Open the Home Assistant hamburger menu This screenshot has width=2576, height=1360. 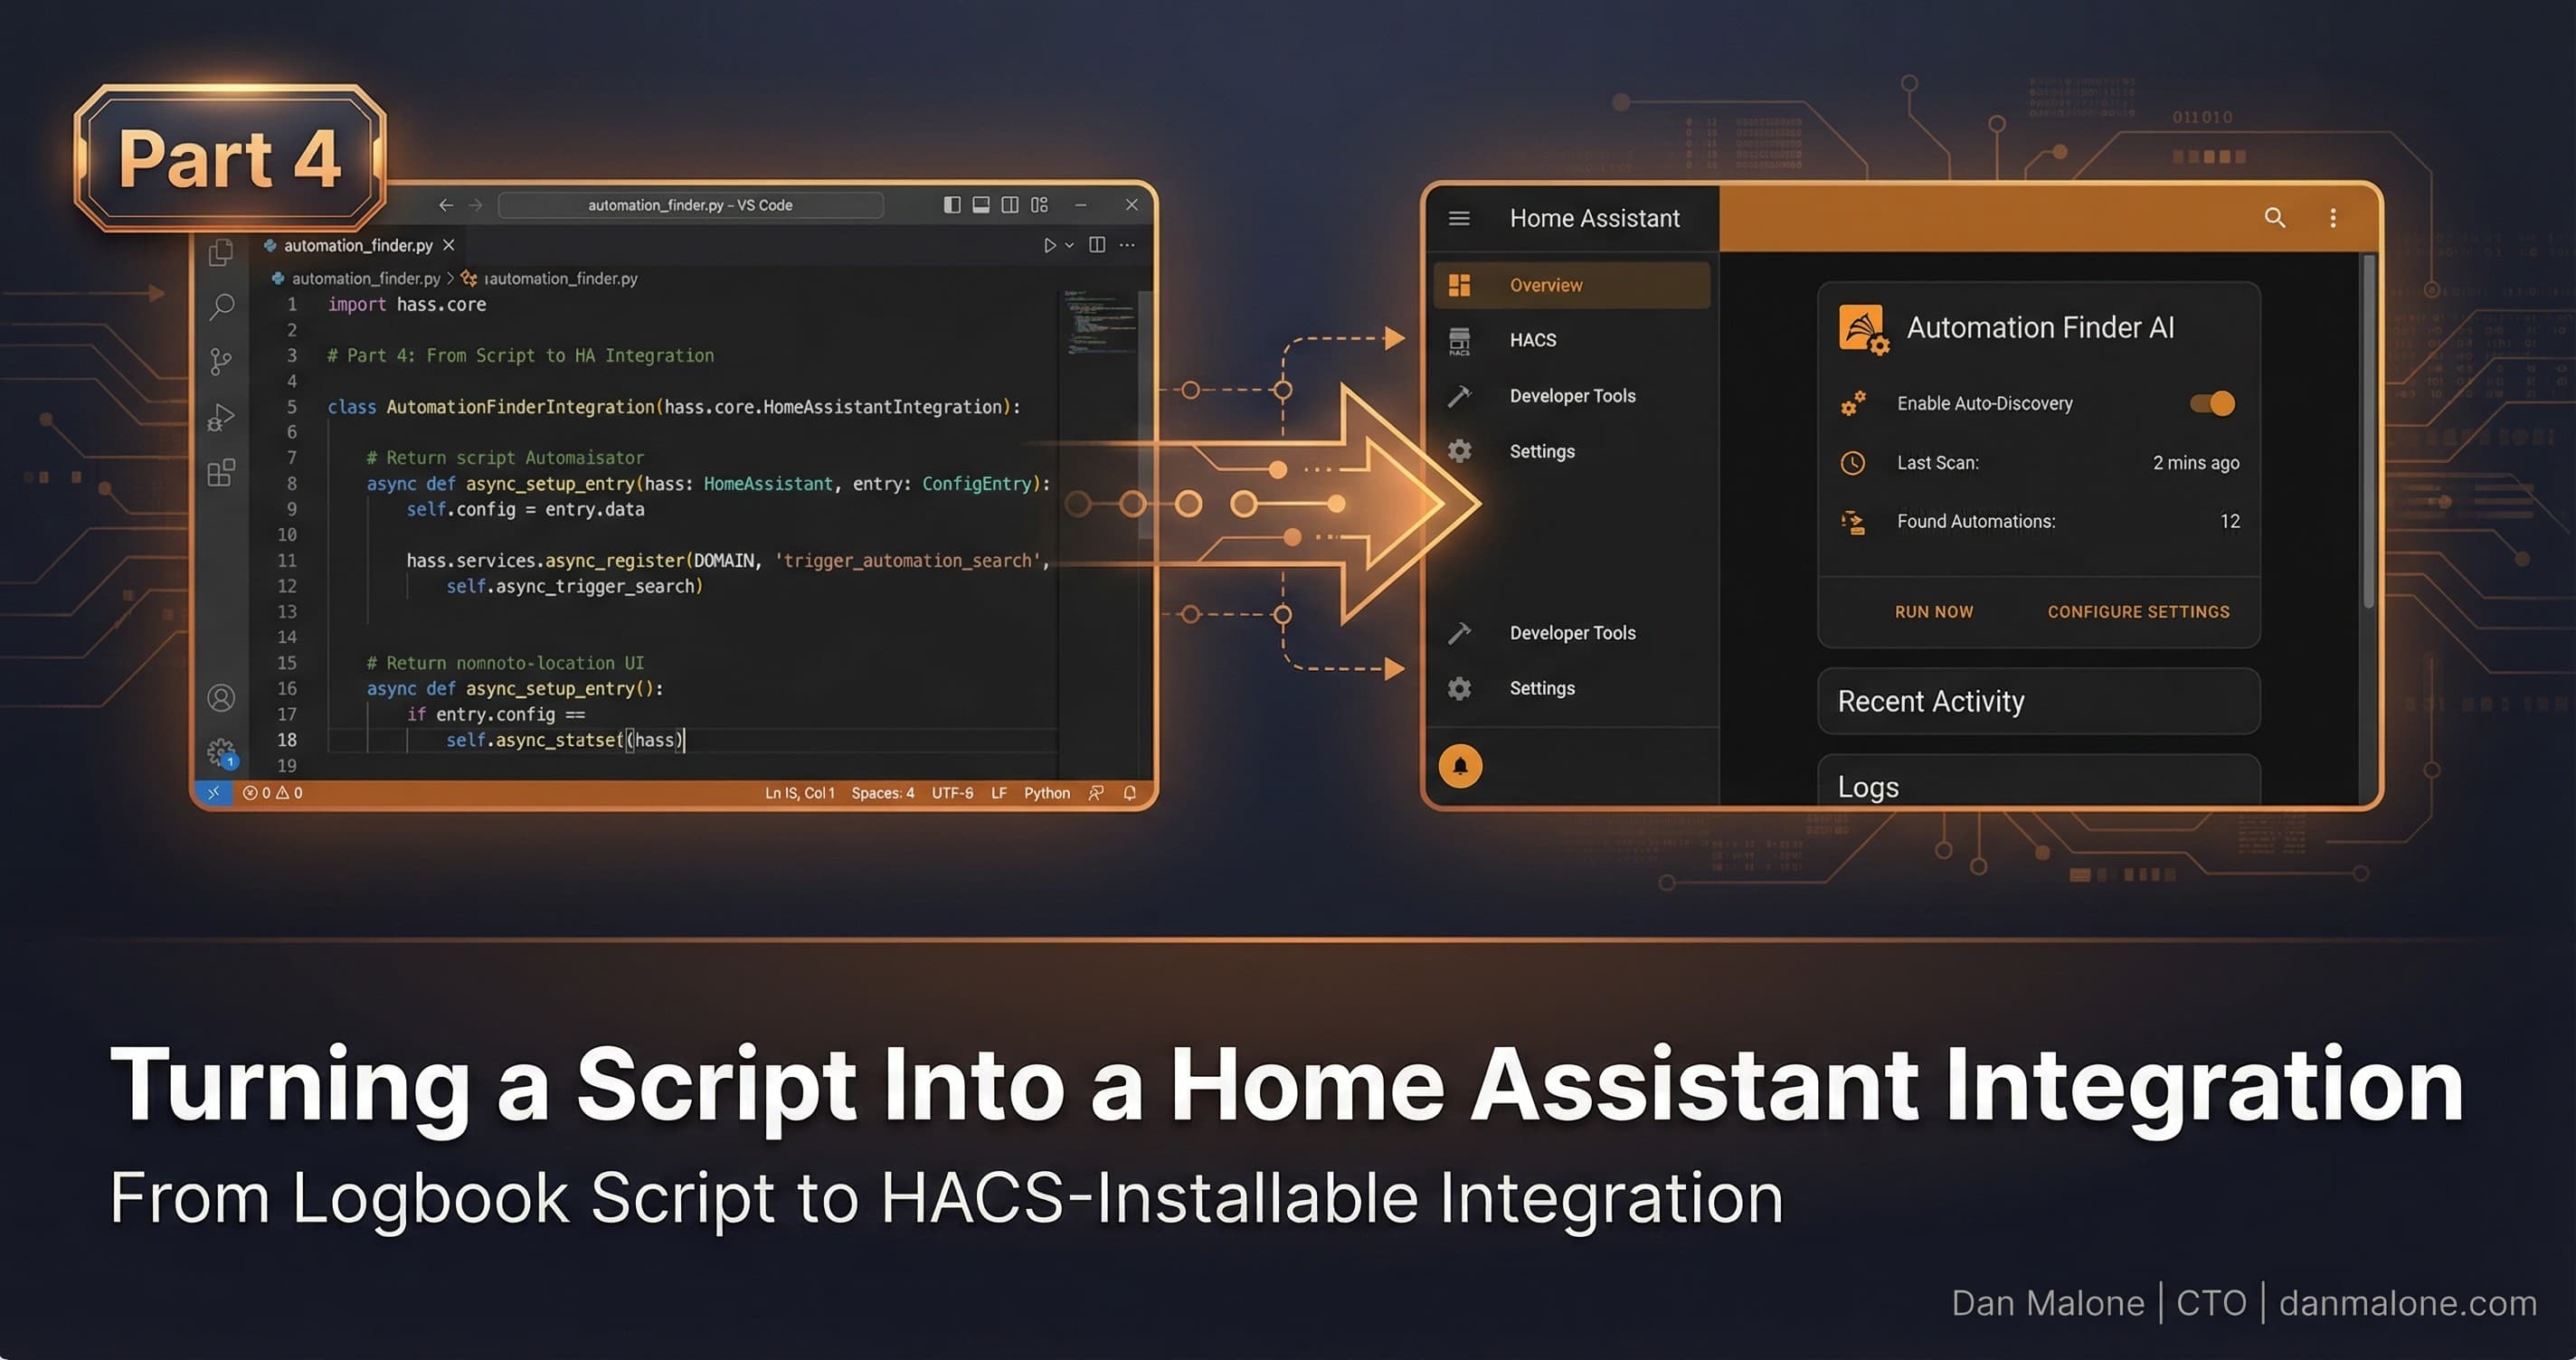tap(1459, 217)
